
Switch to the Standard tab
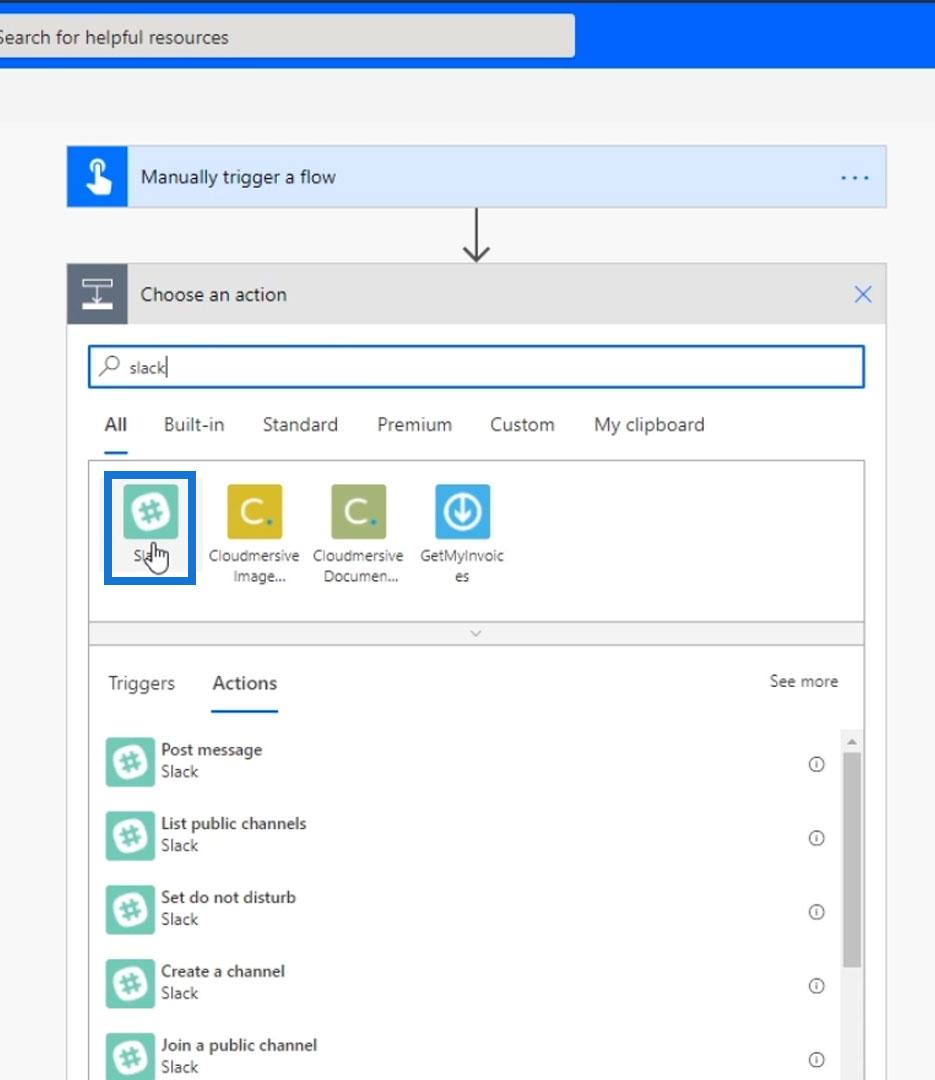tap(300, 424)
